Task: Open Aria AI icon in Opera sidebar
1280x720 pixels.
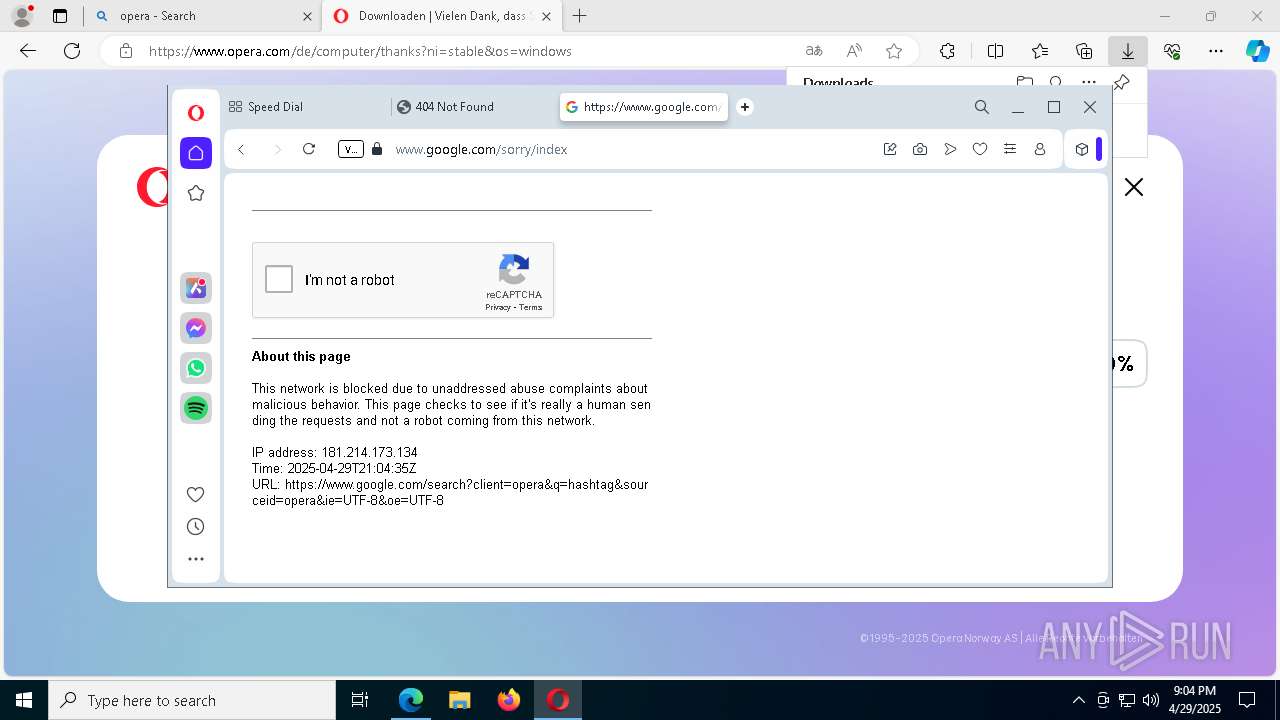Action: 196,288
